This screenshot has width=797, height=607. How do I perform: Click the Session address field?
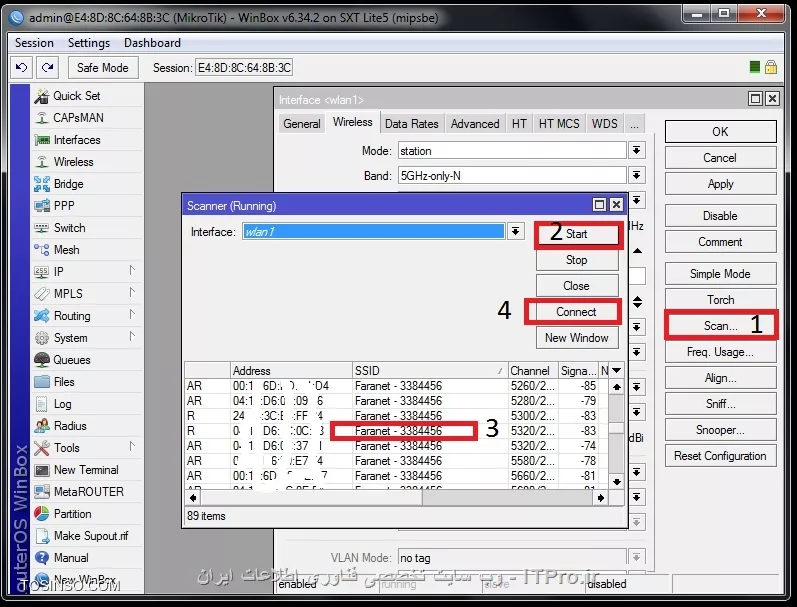[244, 68]
